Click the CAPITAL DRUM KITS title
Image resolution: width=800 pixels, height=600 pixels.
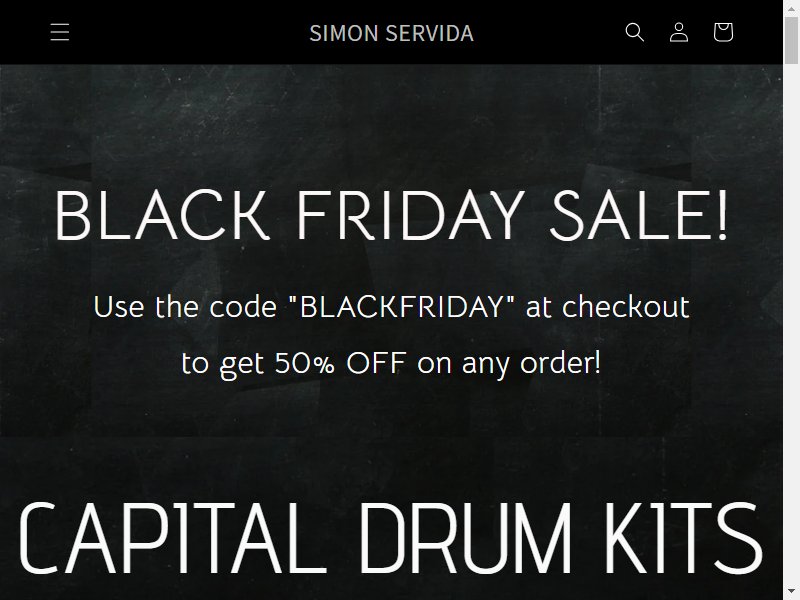(391, 538)
